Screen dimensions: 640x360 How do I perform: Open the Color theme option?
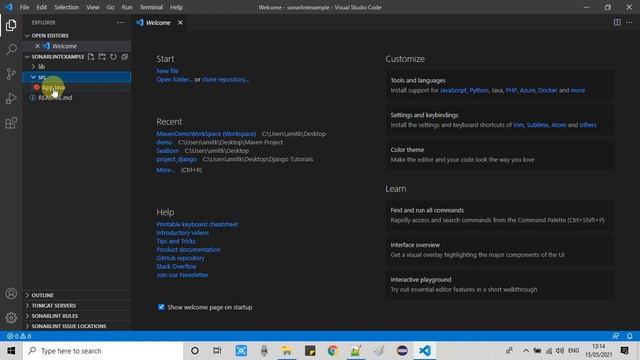pos(500,155)
